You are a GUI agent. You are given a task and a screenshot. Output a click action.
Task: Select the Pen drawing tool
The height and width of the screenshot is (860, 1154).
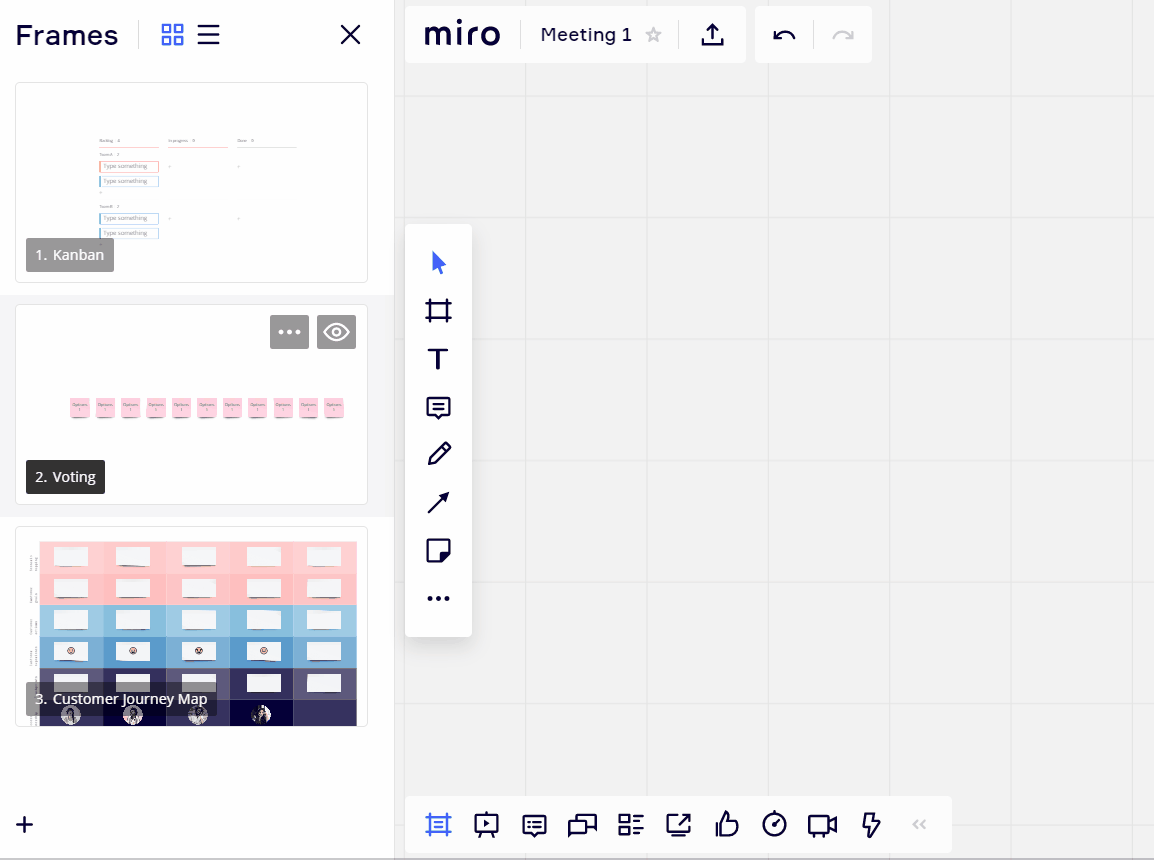pos(438,454)
